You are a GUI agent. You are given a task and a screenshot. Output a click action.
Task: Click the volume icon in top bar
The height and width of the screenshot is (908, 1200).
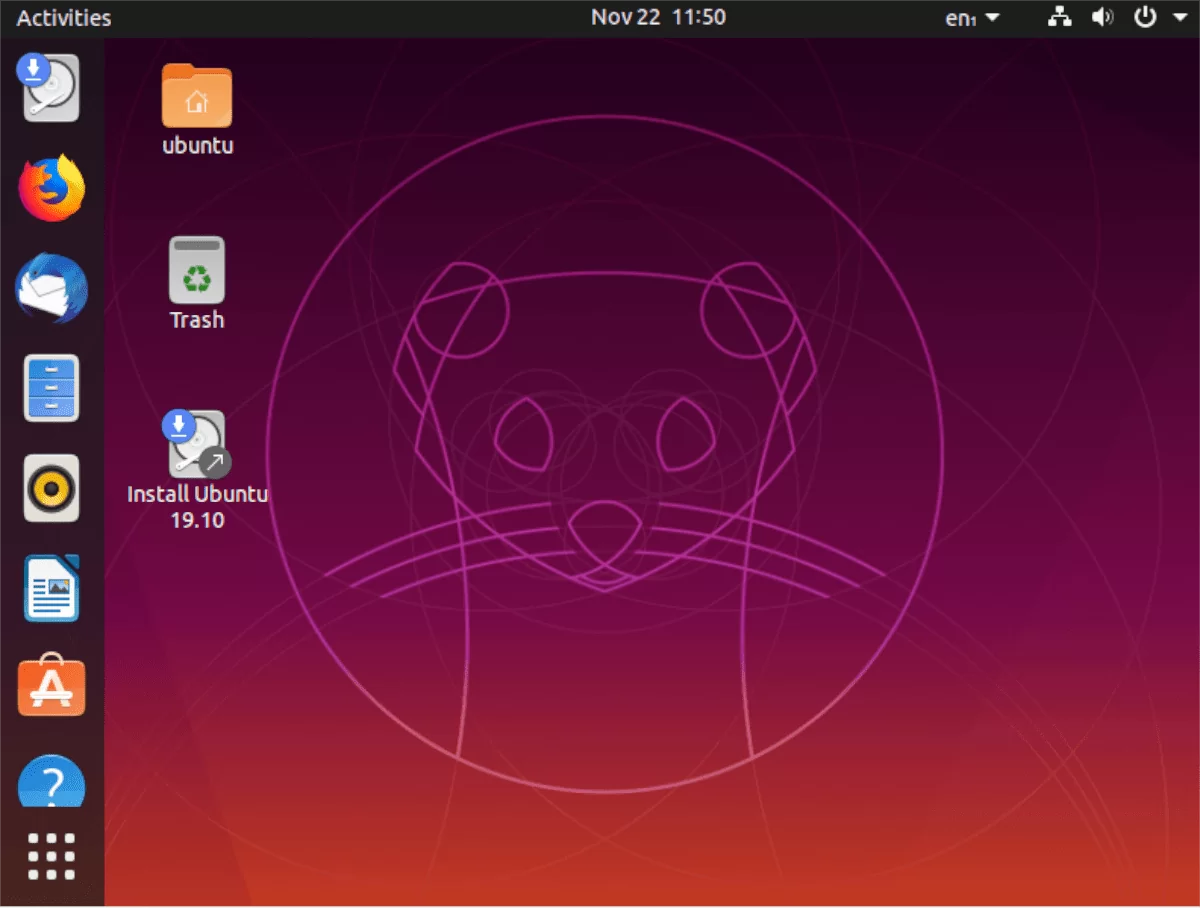click(x=1102, y=16)
